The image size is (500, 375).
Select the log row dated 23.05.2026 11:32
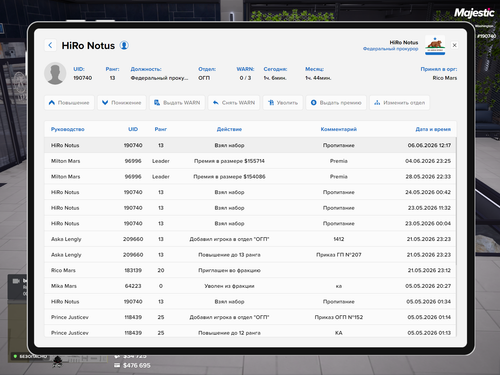coord(250,208)
